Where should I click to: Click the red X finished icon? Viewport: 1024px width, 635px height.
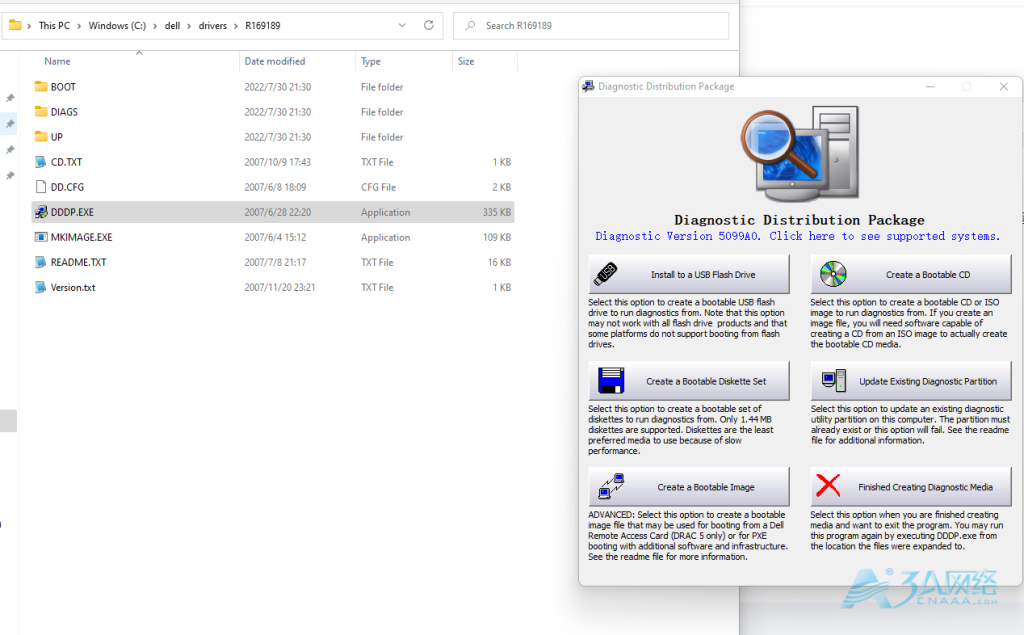coord(828,486)
